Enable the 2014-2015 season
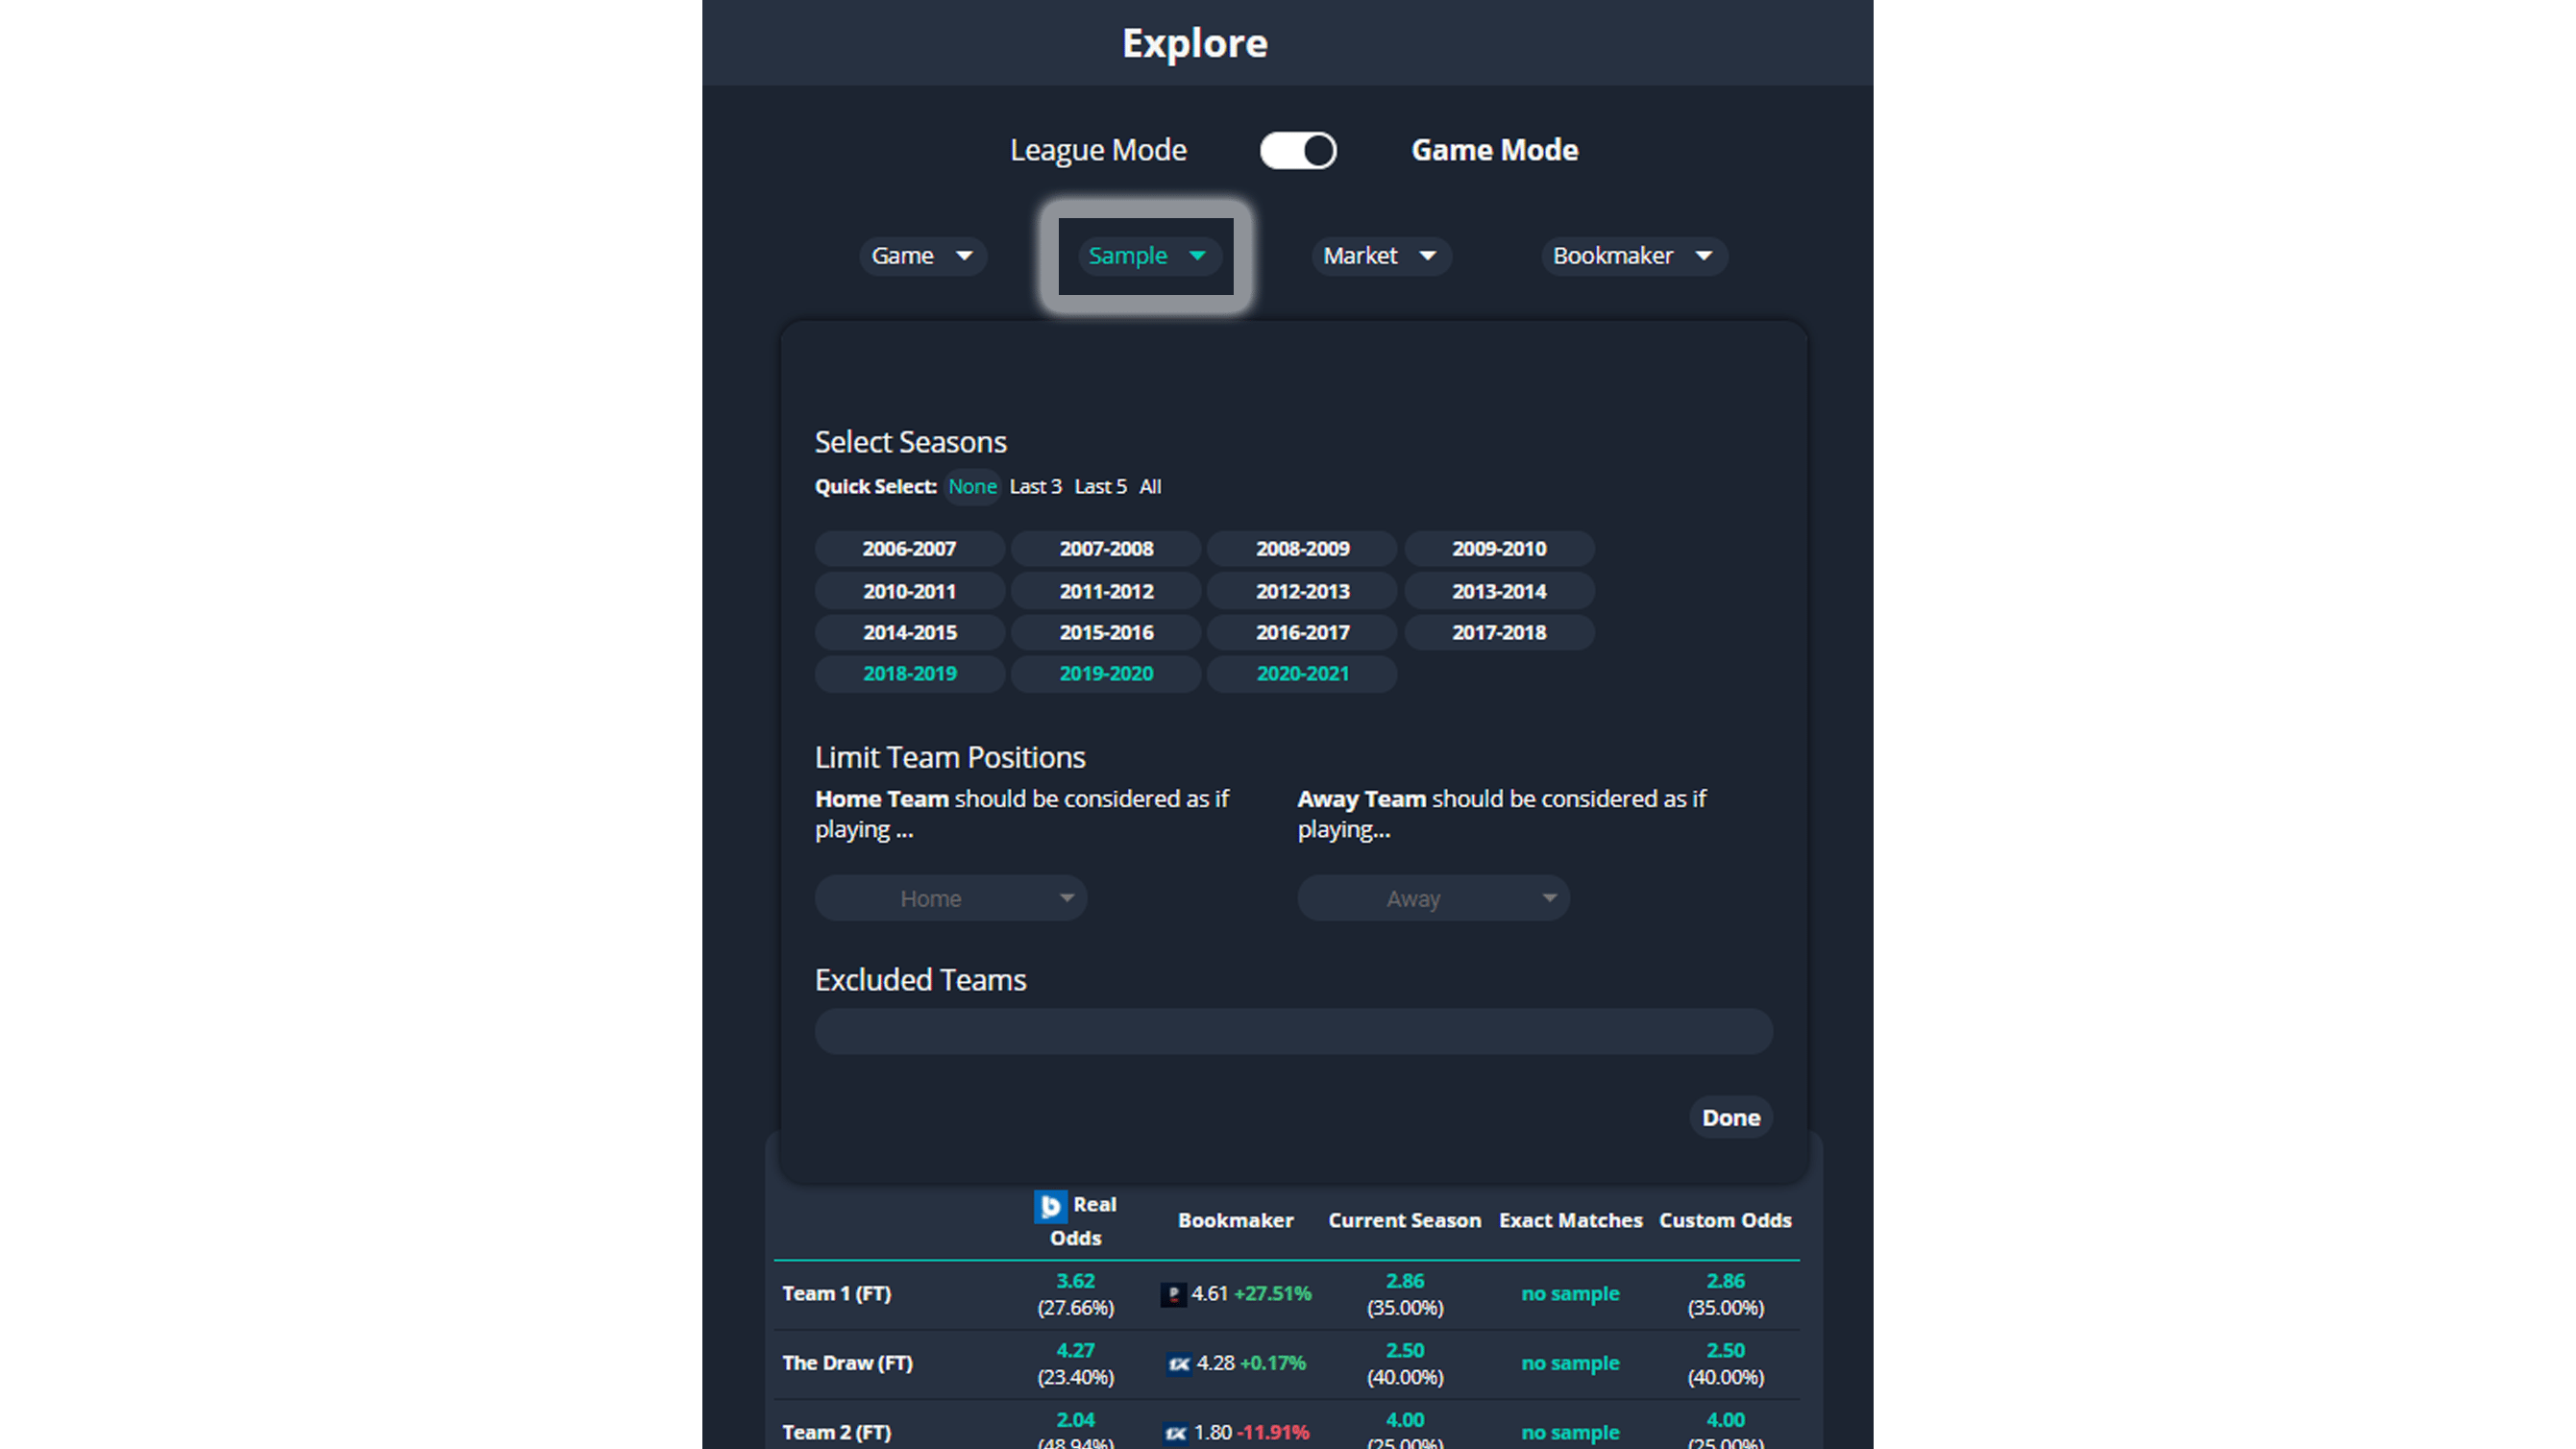 click(x=909, y=632)
